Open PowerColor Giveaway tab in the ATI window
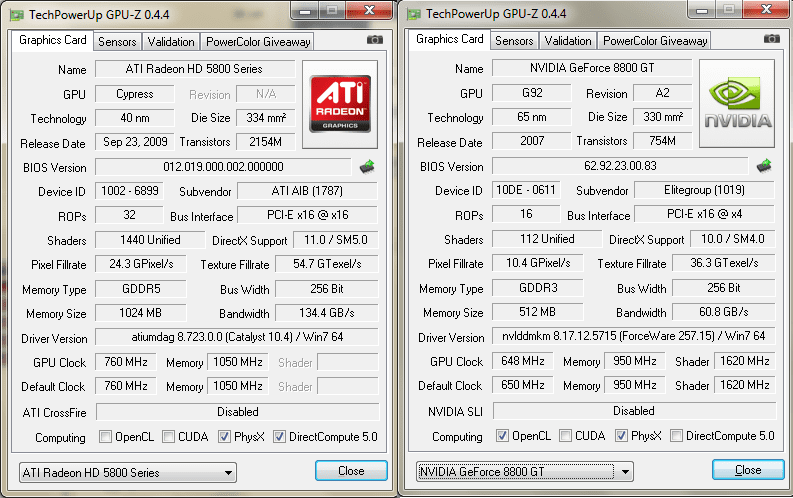Screen dimensions: 793x498 (258, 42)
